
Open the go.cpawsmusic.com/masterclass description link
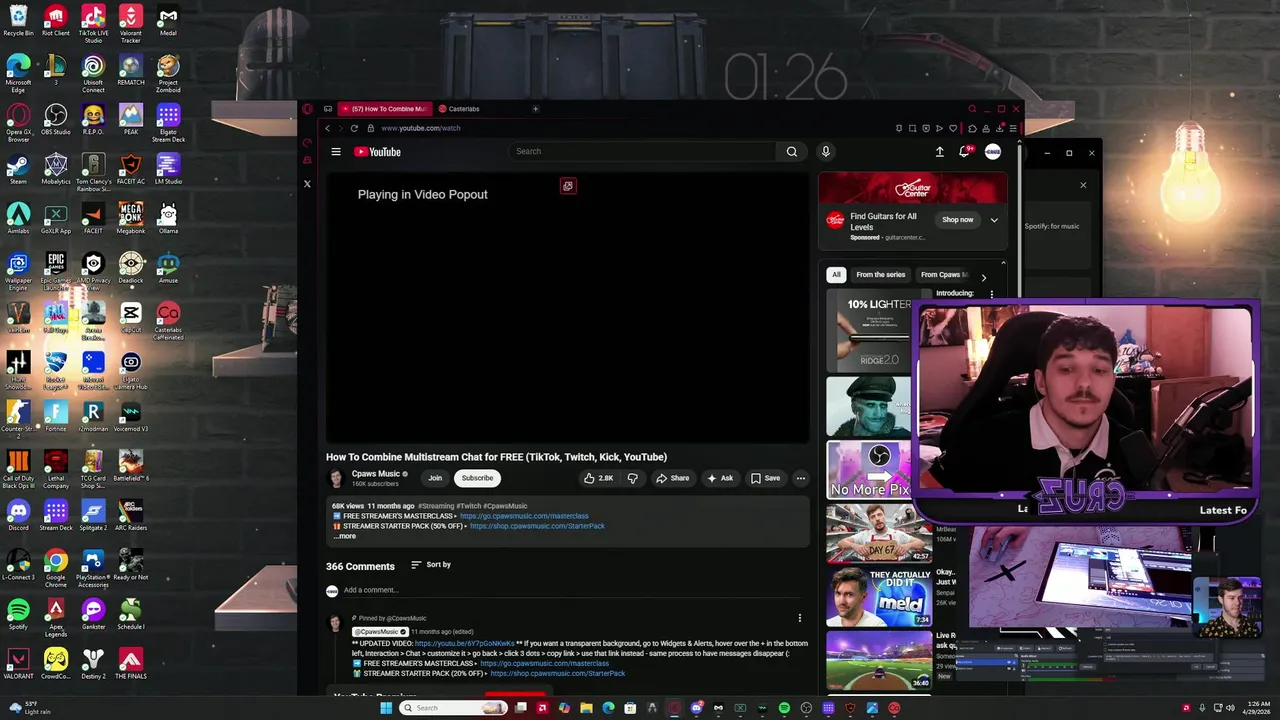point(524,516)
